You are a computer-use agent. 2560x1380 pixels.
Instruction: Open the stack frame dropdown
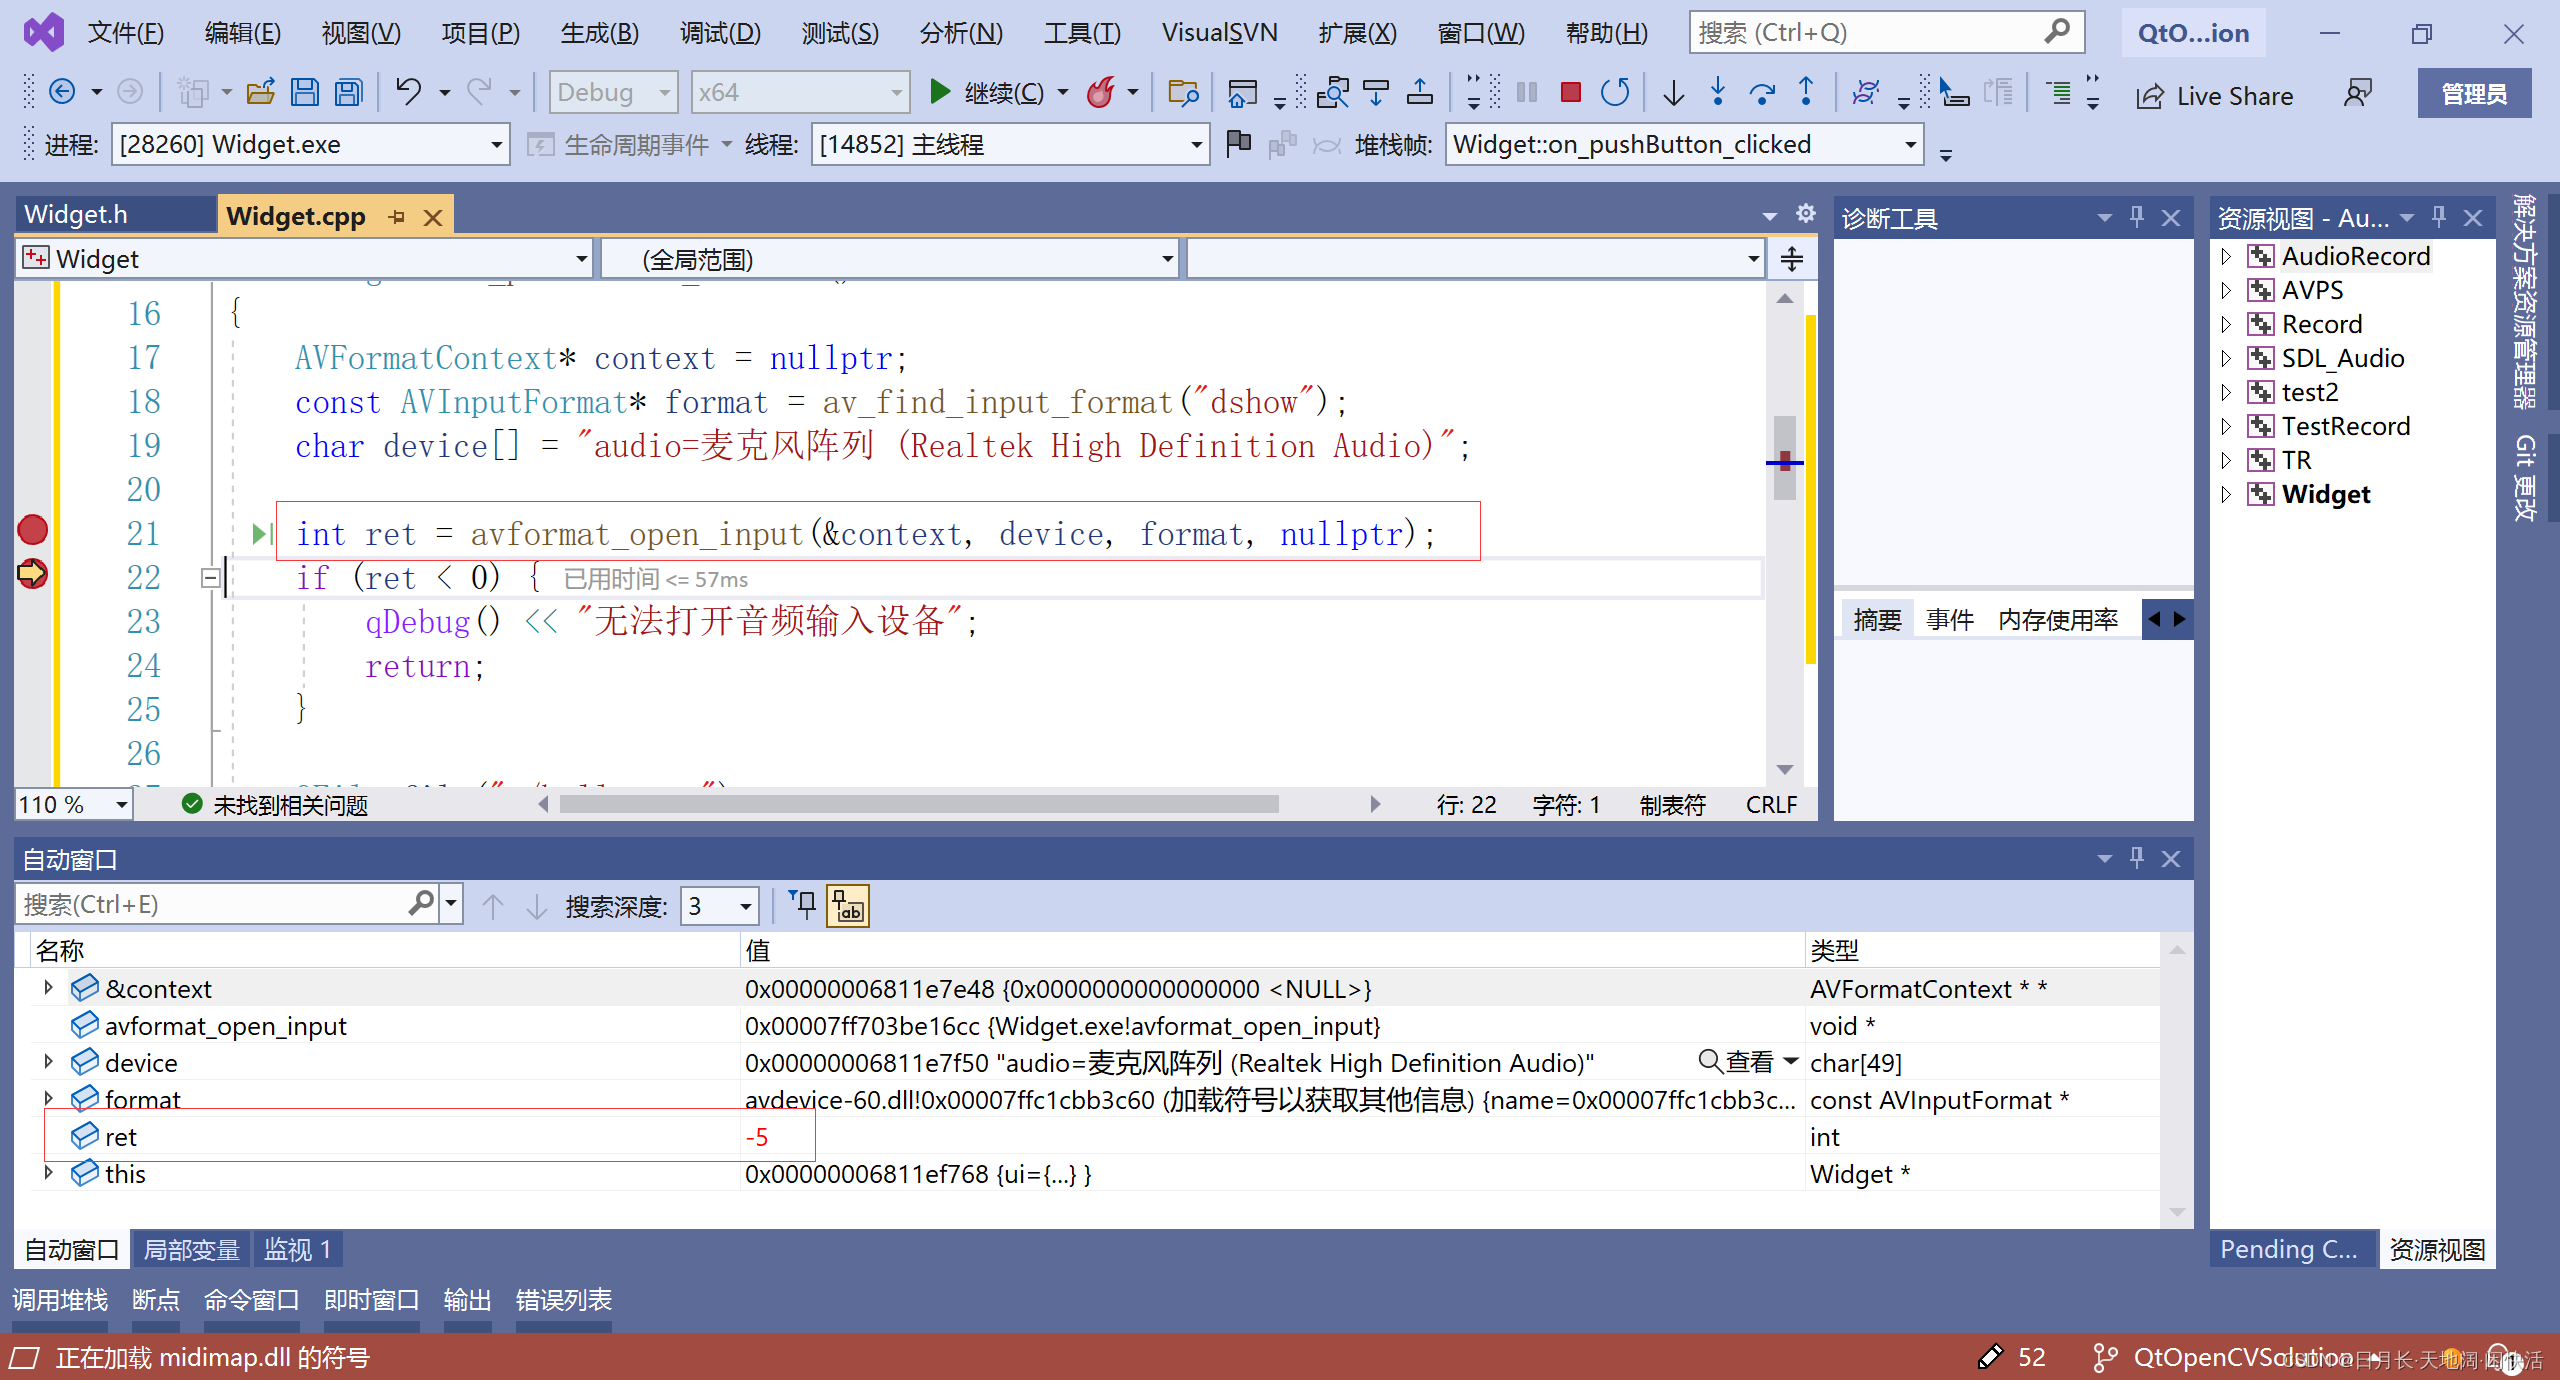coord(1910,145)
